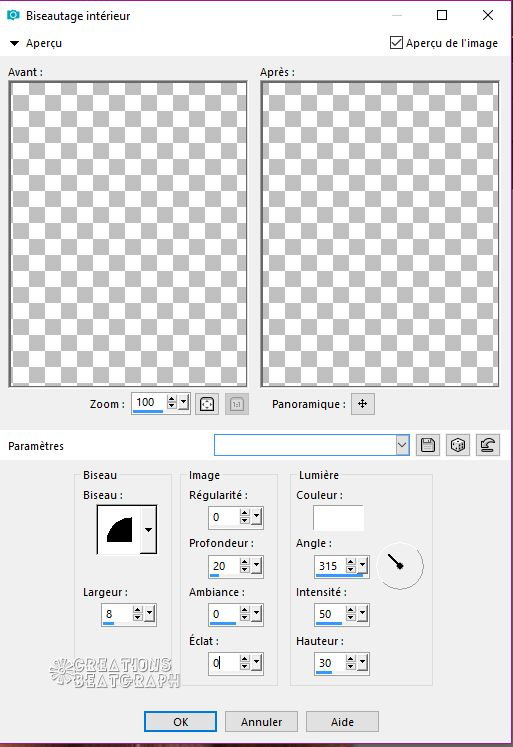The image size is (513, 747).
Task: Click OK to apply the bevel
Action: 181,722
